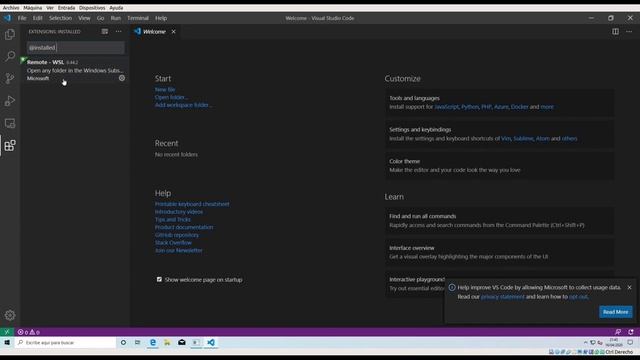Open errors and warnings in the status bar
The height and width of the screenshot is (360, 640).
point(29,332)
